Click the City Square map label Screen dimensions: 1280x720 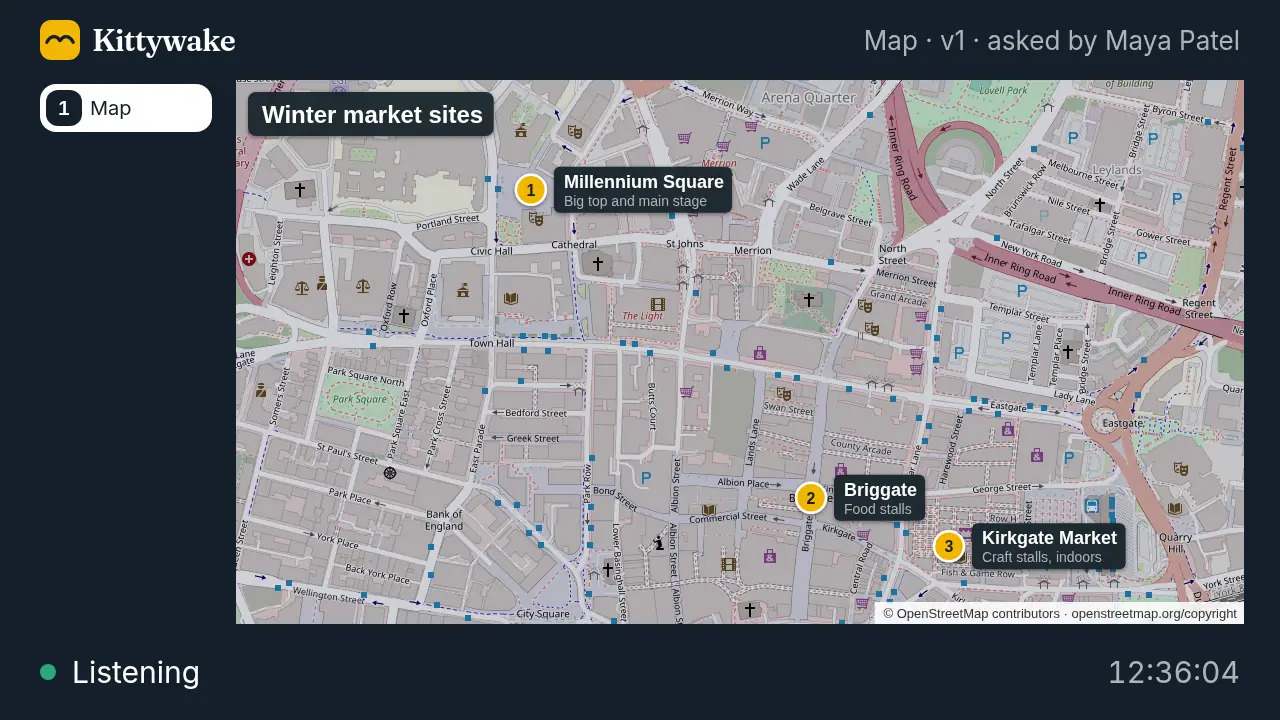click(543, 614)
